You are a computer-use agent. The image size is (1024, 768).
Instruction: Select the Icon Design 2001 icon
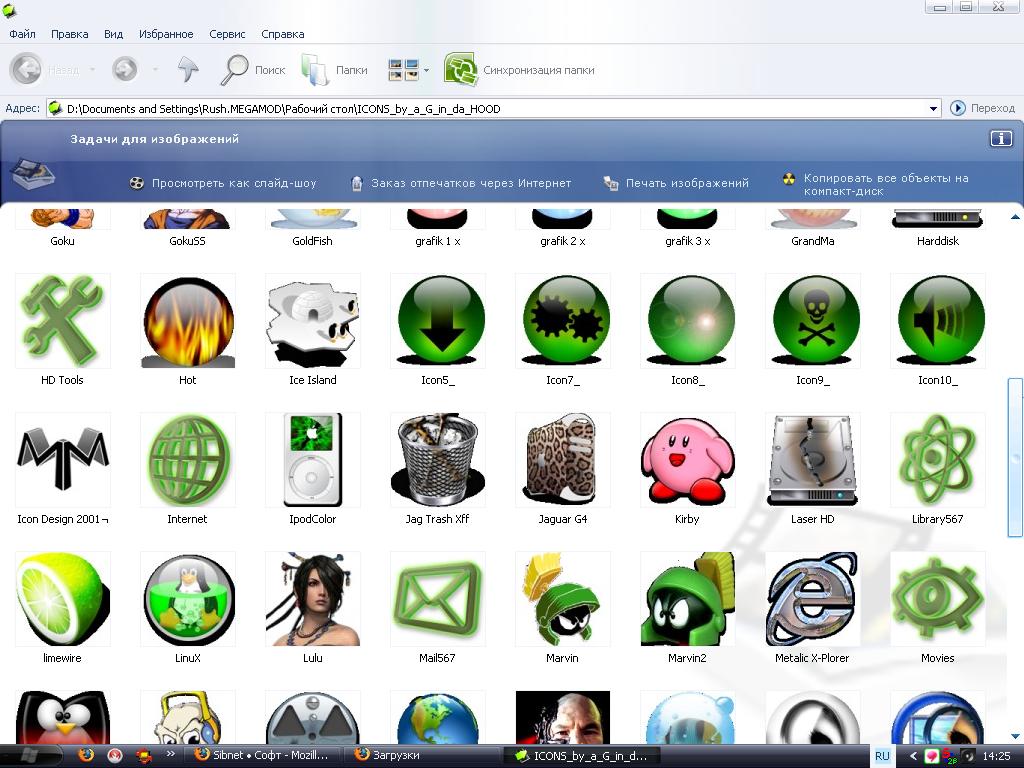click(x=63, y=460)
